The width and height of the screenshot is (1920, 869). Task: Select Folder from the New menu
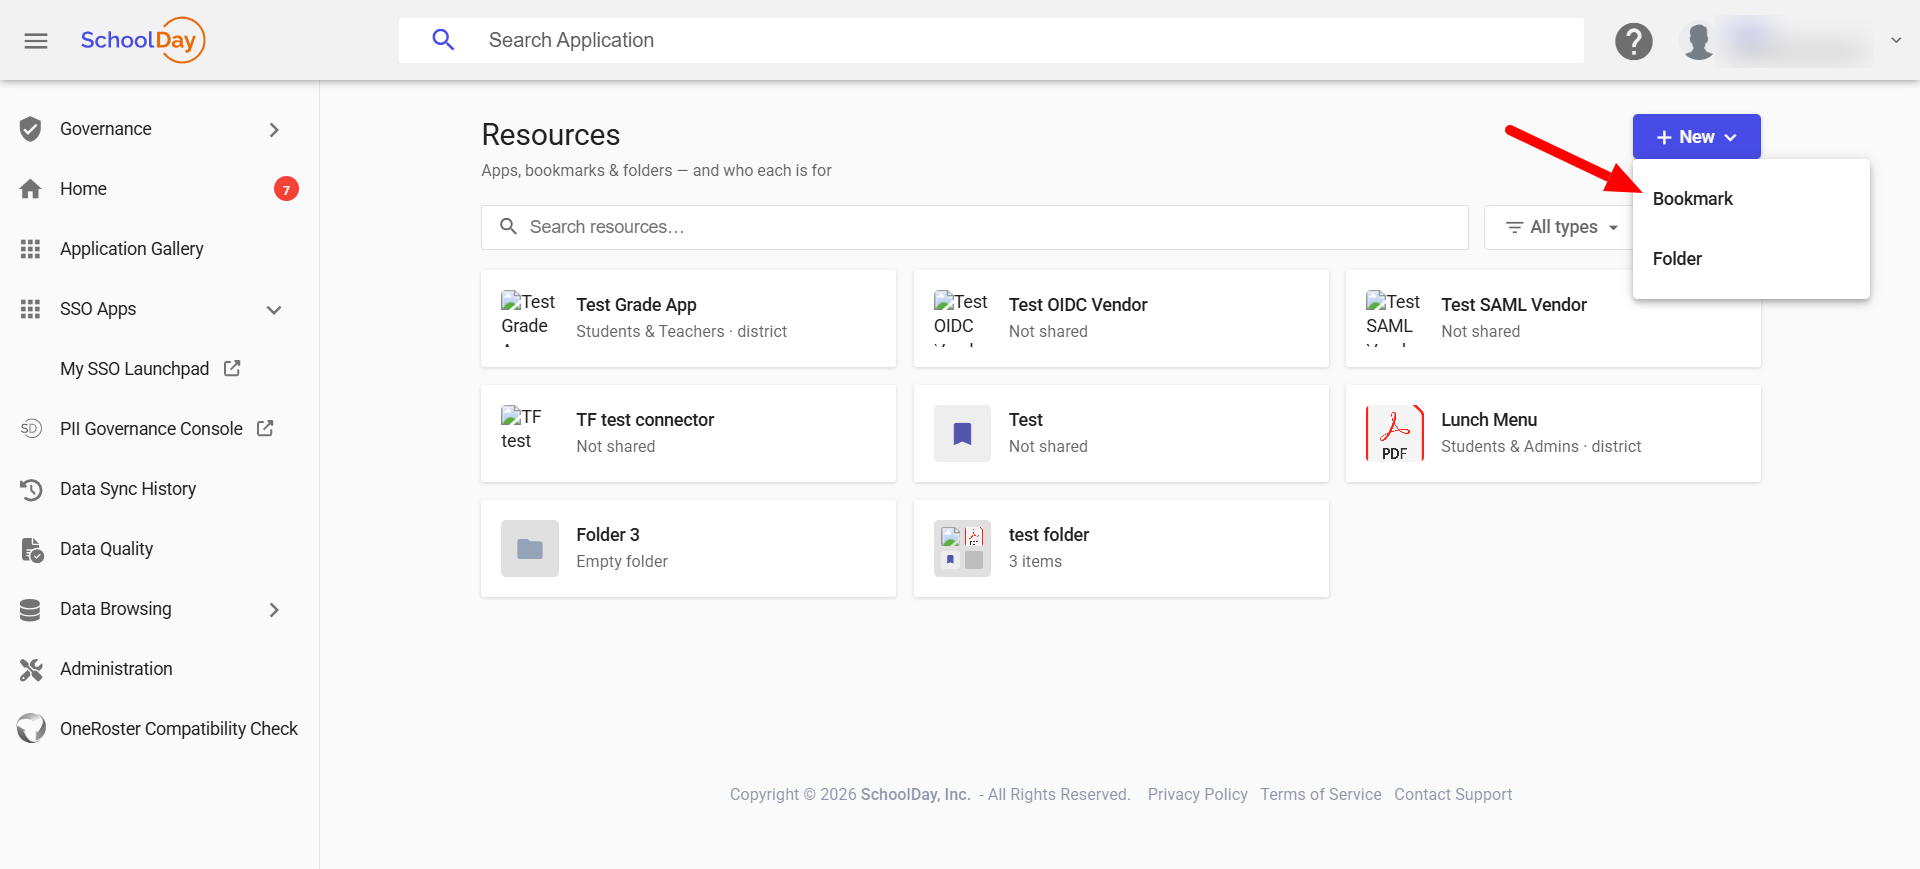[x=1751, y=259]
